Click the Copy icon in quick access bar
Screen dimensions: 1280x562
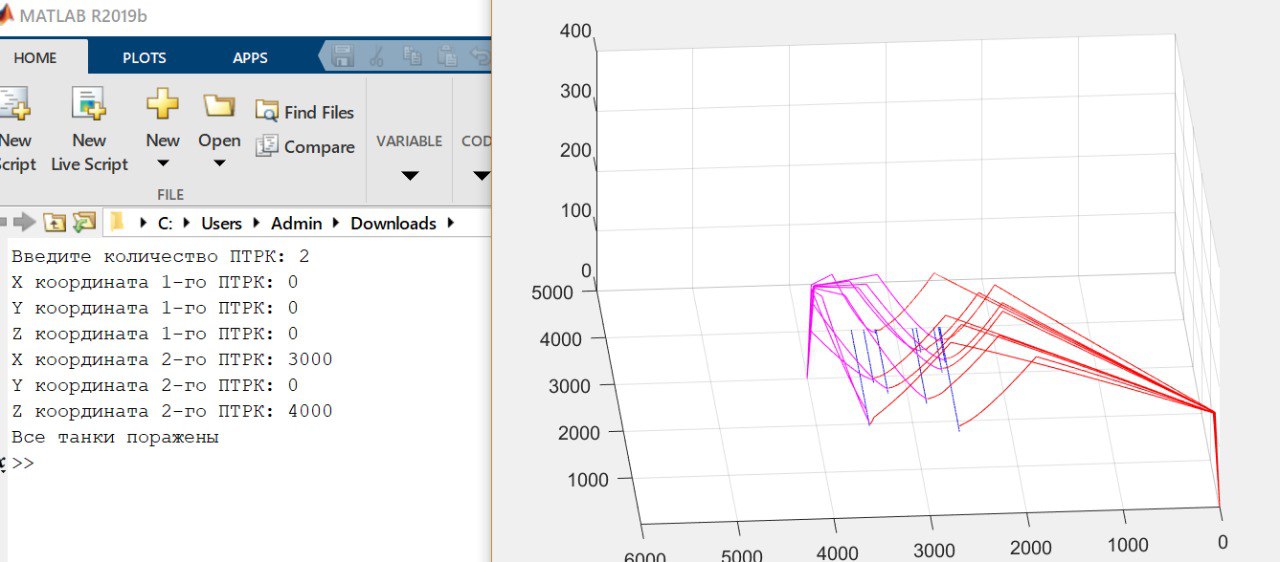click(x=412, y=57)
